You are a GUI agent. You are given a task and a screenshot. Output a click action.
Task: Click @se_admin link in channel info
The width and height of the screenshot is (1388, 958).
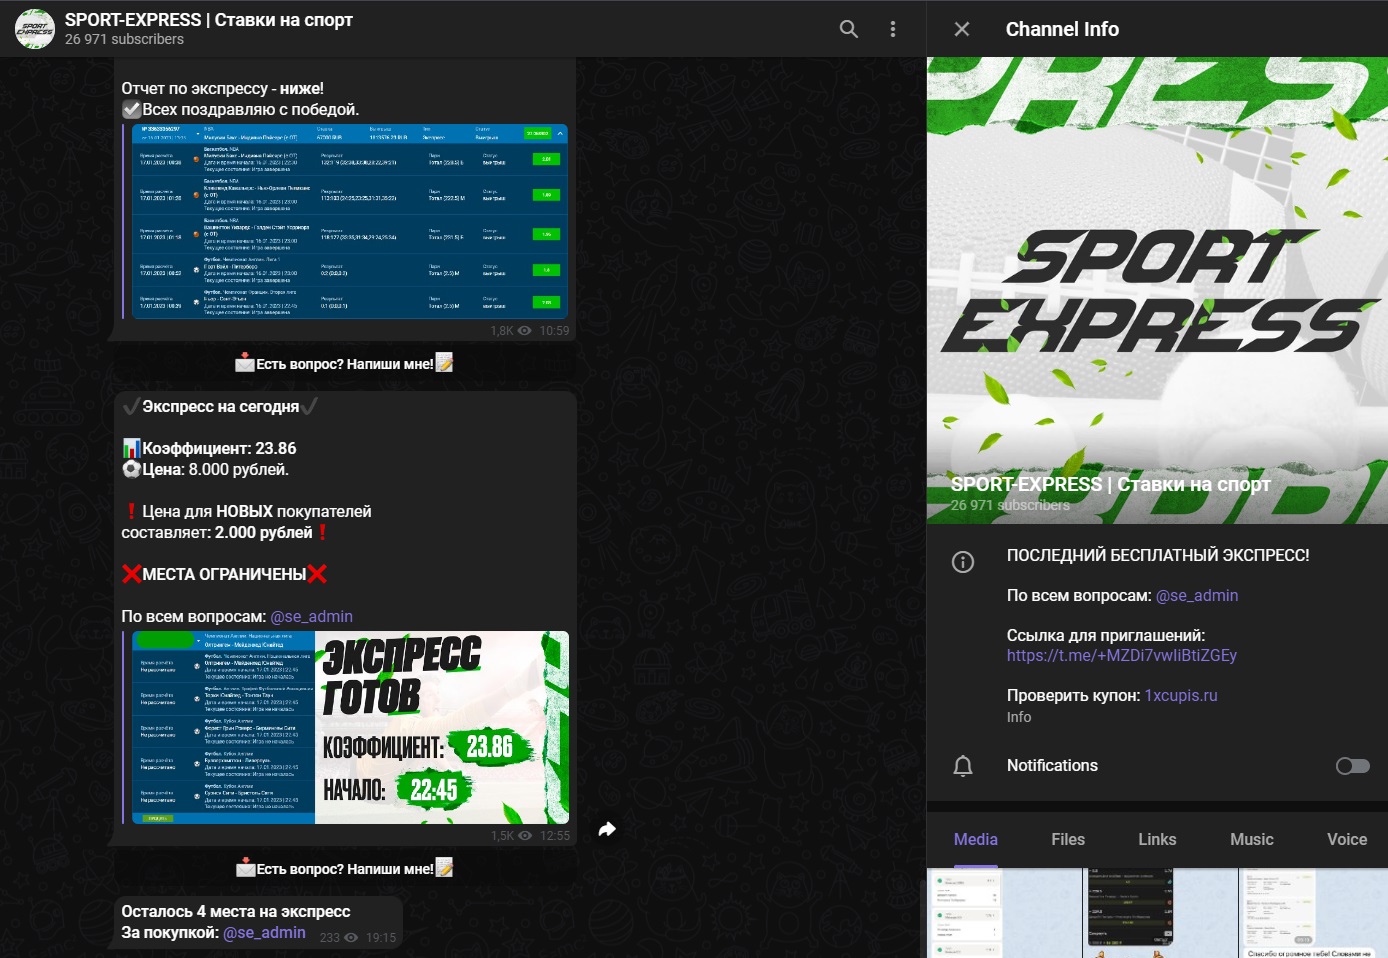(1196, 596)
